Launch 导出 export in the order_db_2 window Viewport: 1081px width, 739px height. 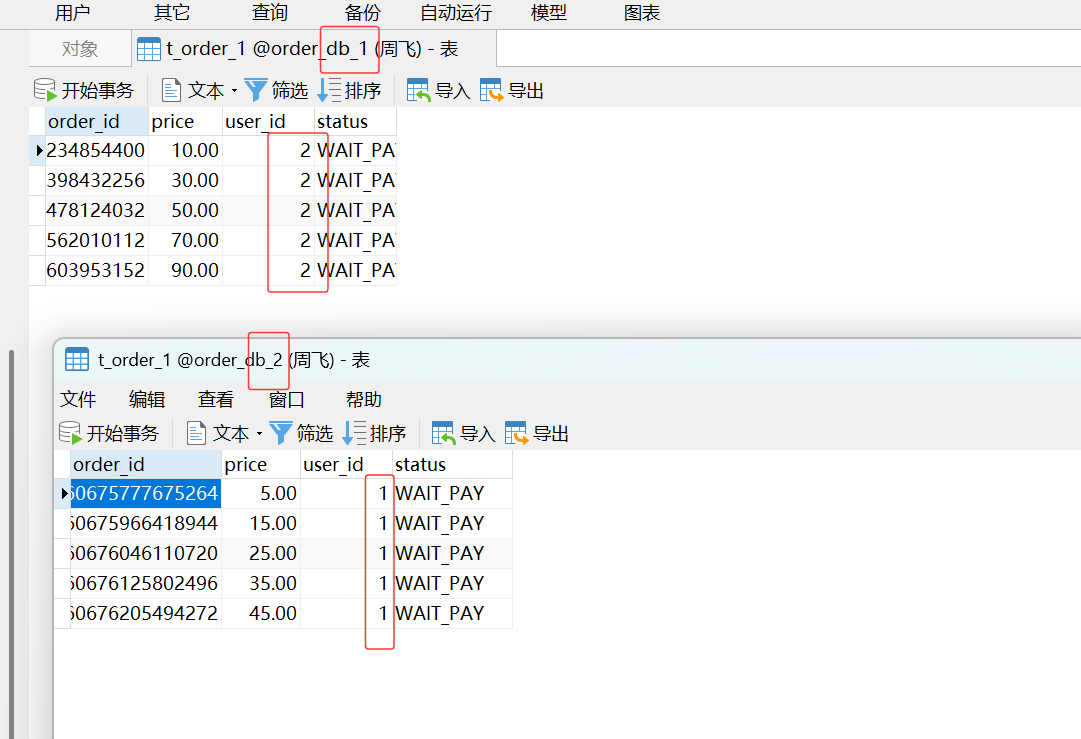tap(537, 433)
